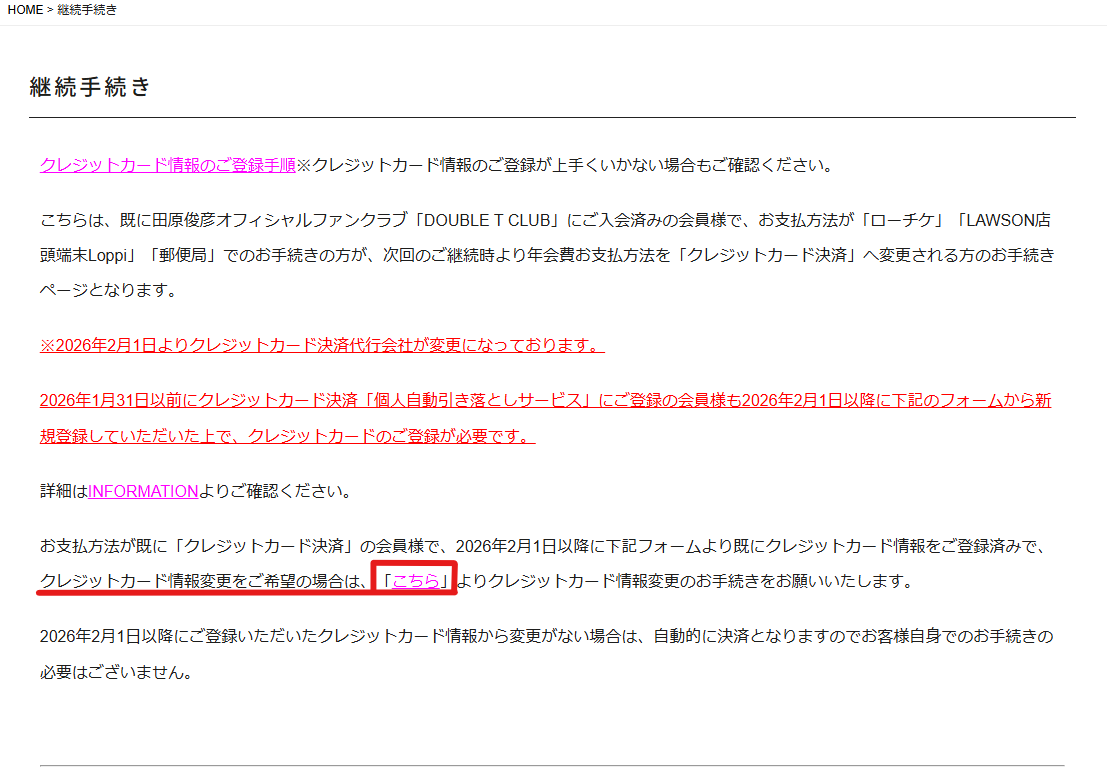Click the 継続手続き breadcrumb item
Viewport: 1107px width, 784px height.
tap(87, 10)
